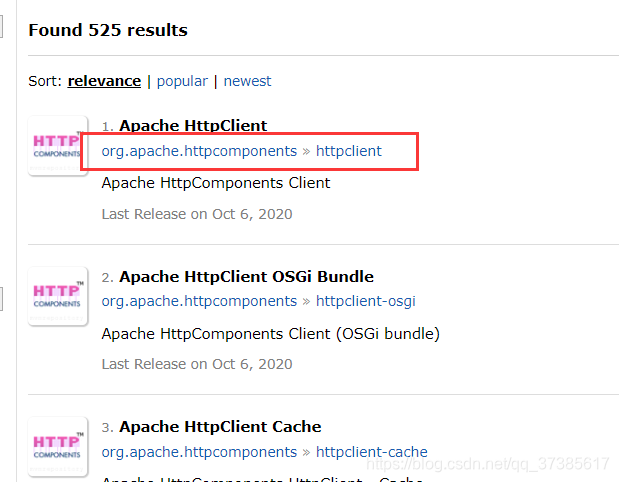
Task: Click the HttpClient Cache HTTP Components logo
Action: tap(58, 446)
